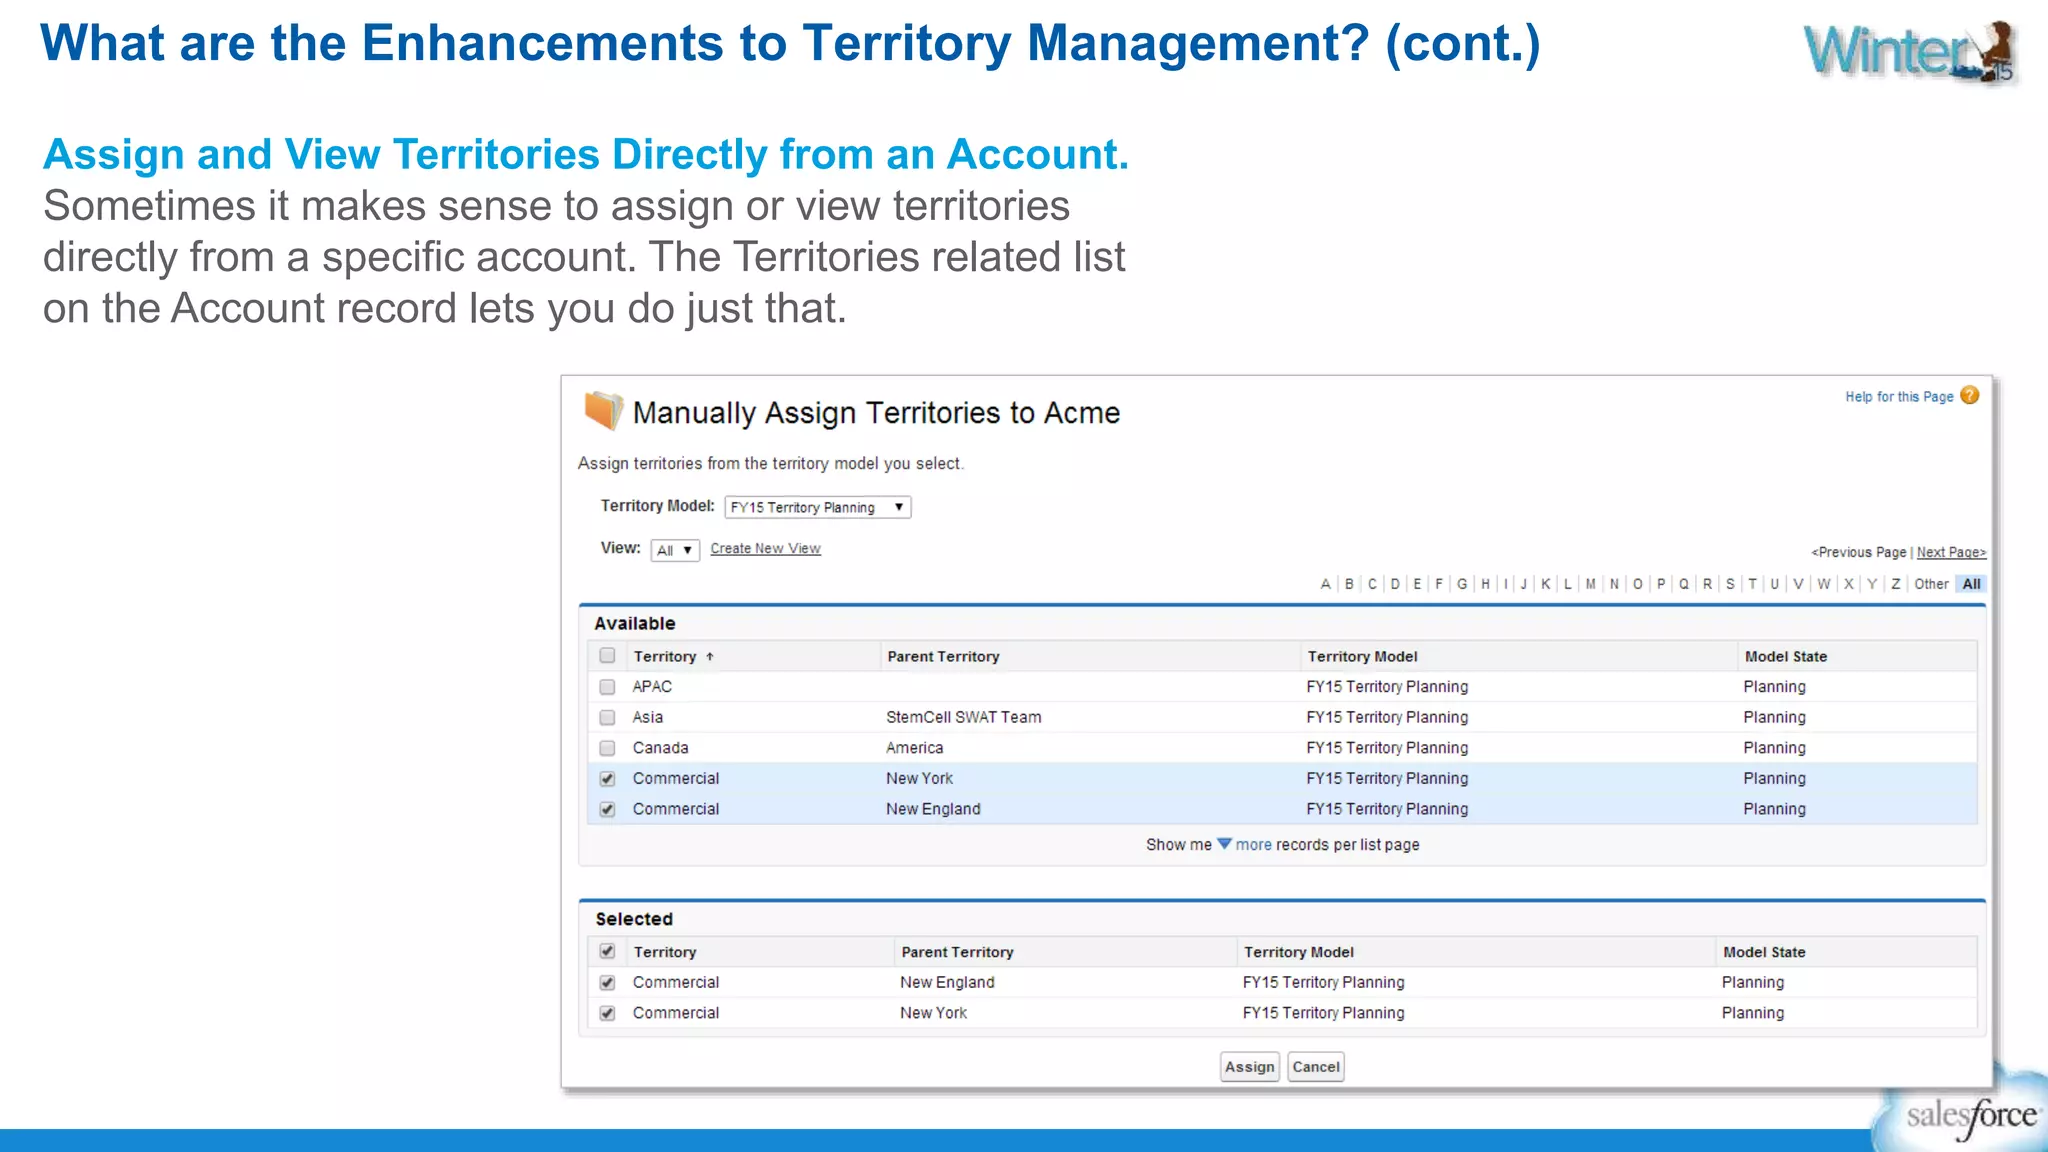
Task: Click Parent Territory header in Selected
Action: tap(957, 952)
